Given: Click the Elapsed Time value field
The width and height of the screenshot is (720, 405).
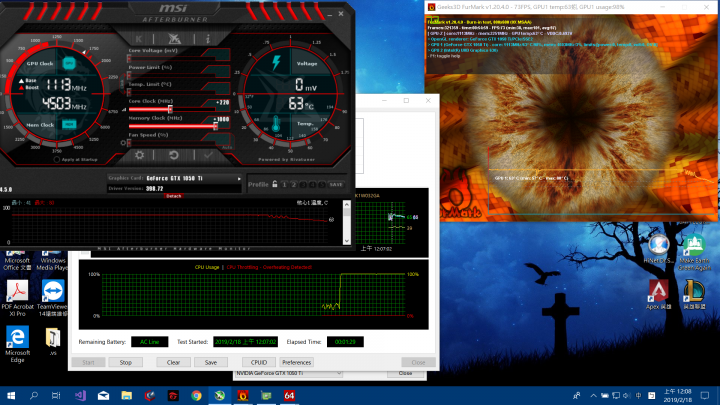Looking at the screenshot, I should tap(345, 342).
